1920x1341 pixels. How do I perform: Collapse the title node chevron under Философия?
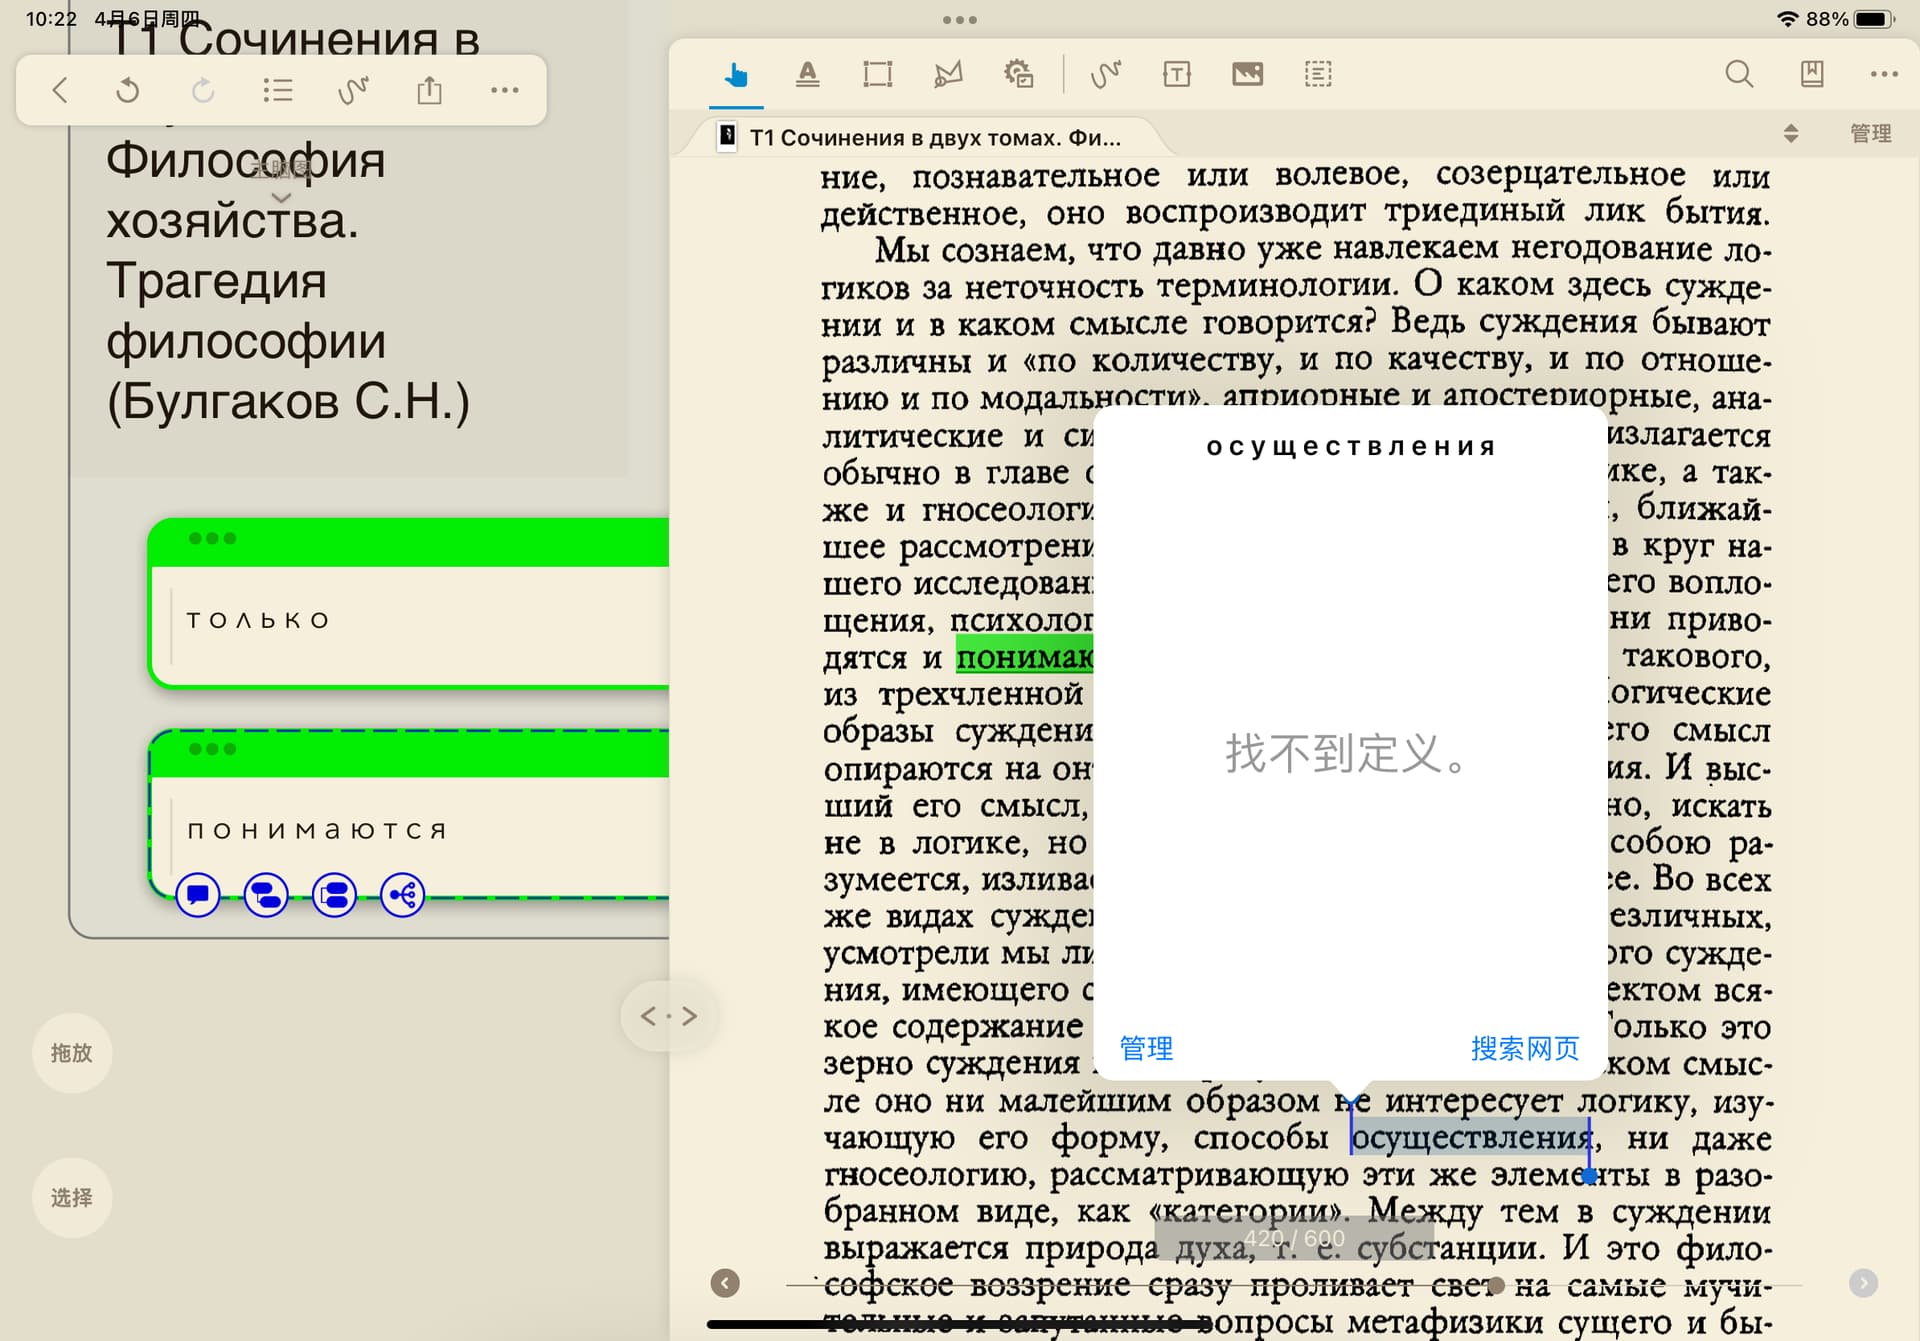coord(282,197)
